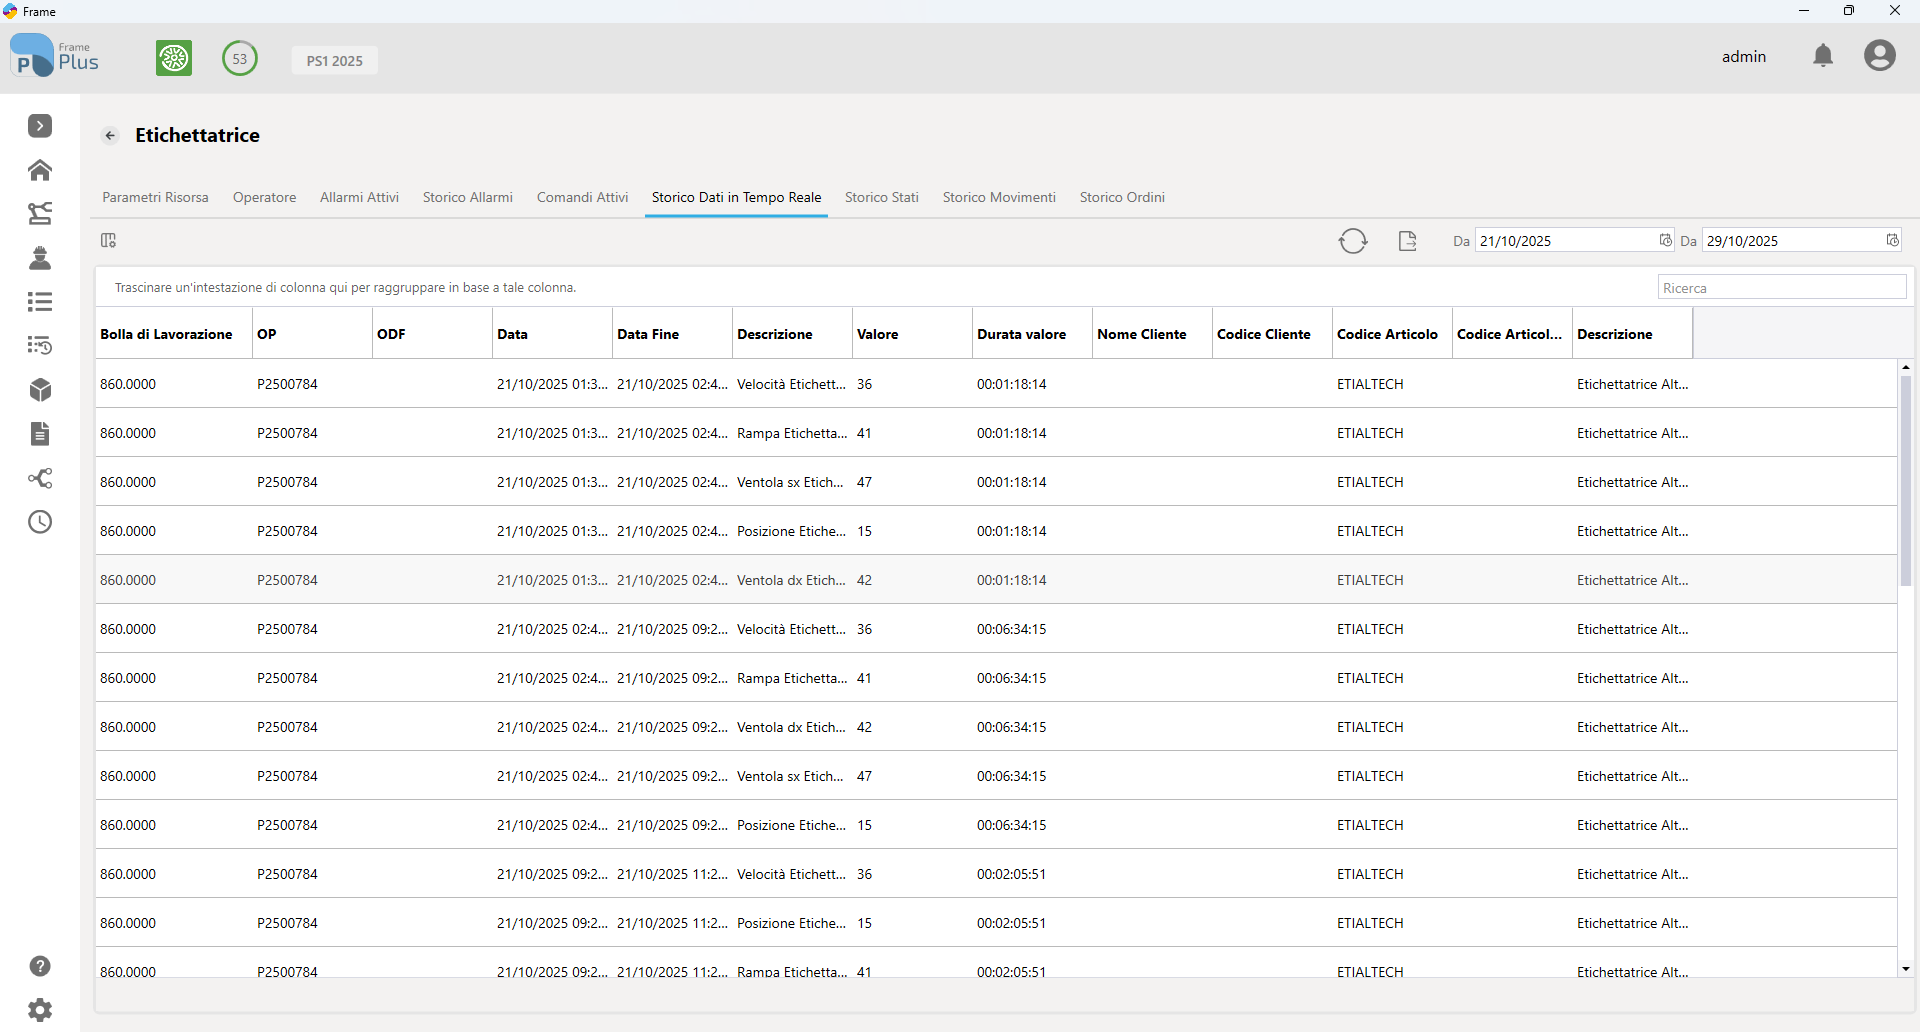Viewport: 1920px width, 1032px height.
Task: Switch to the Storico Stati tab
Action: pyautogui.click(x=881, y=197)
